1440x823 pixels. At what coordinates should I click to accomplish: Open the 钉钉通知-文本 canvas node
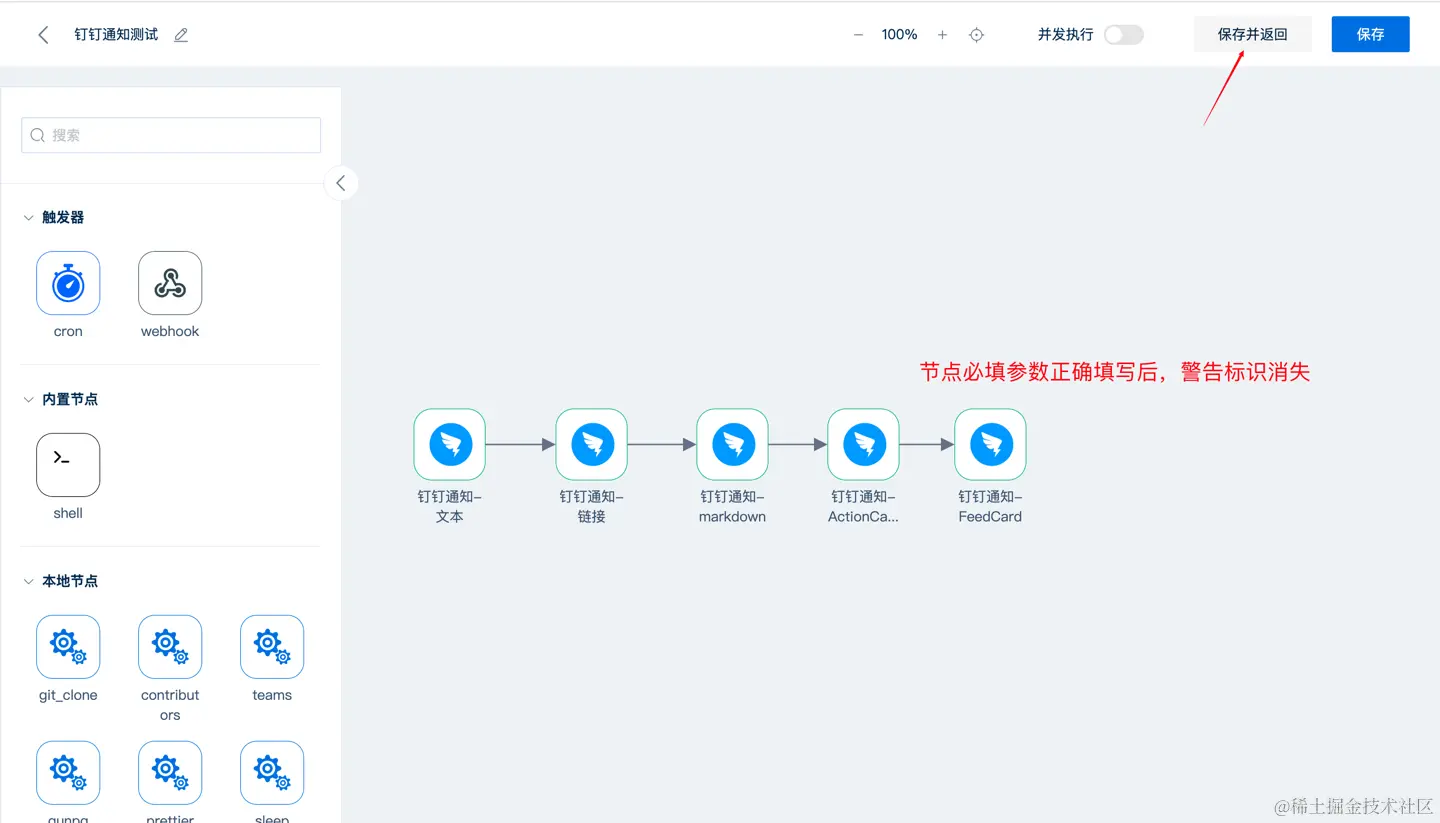click(x=450, y=444)
